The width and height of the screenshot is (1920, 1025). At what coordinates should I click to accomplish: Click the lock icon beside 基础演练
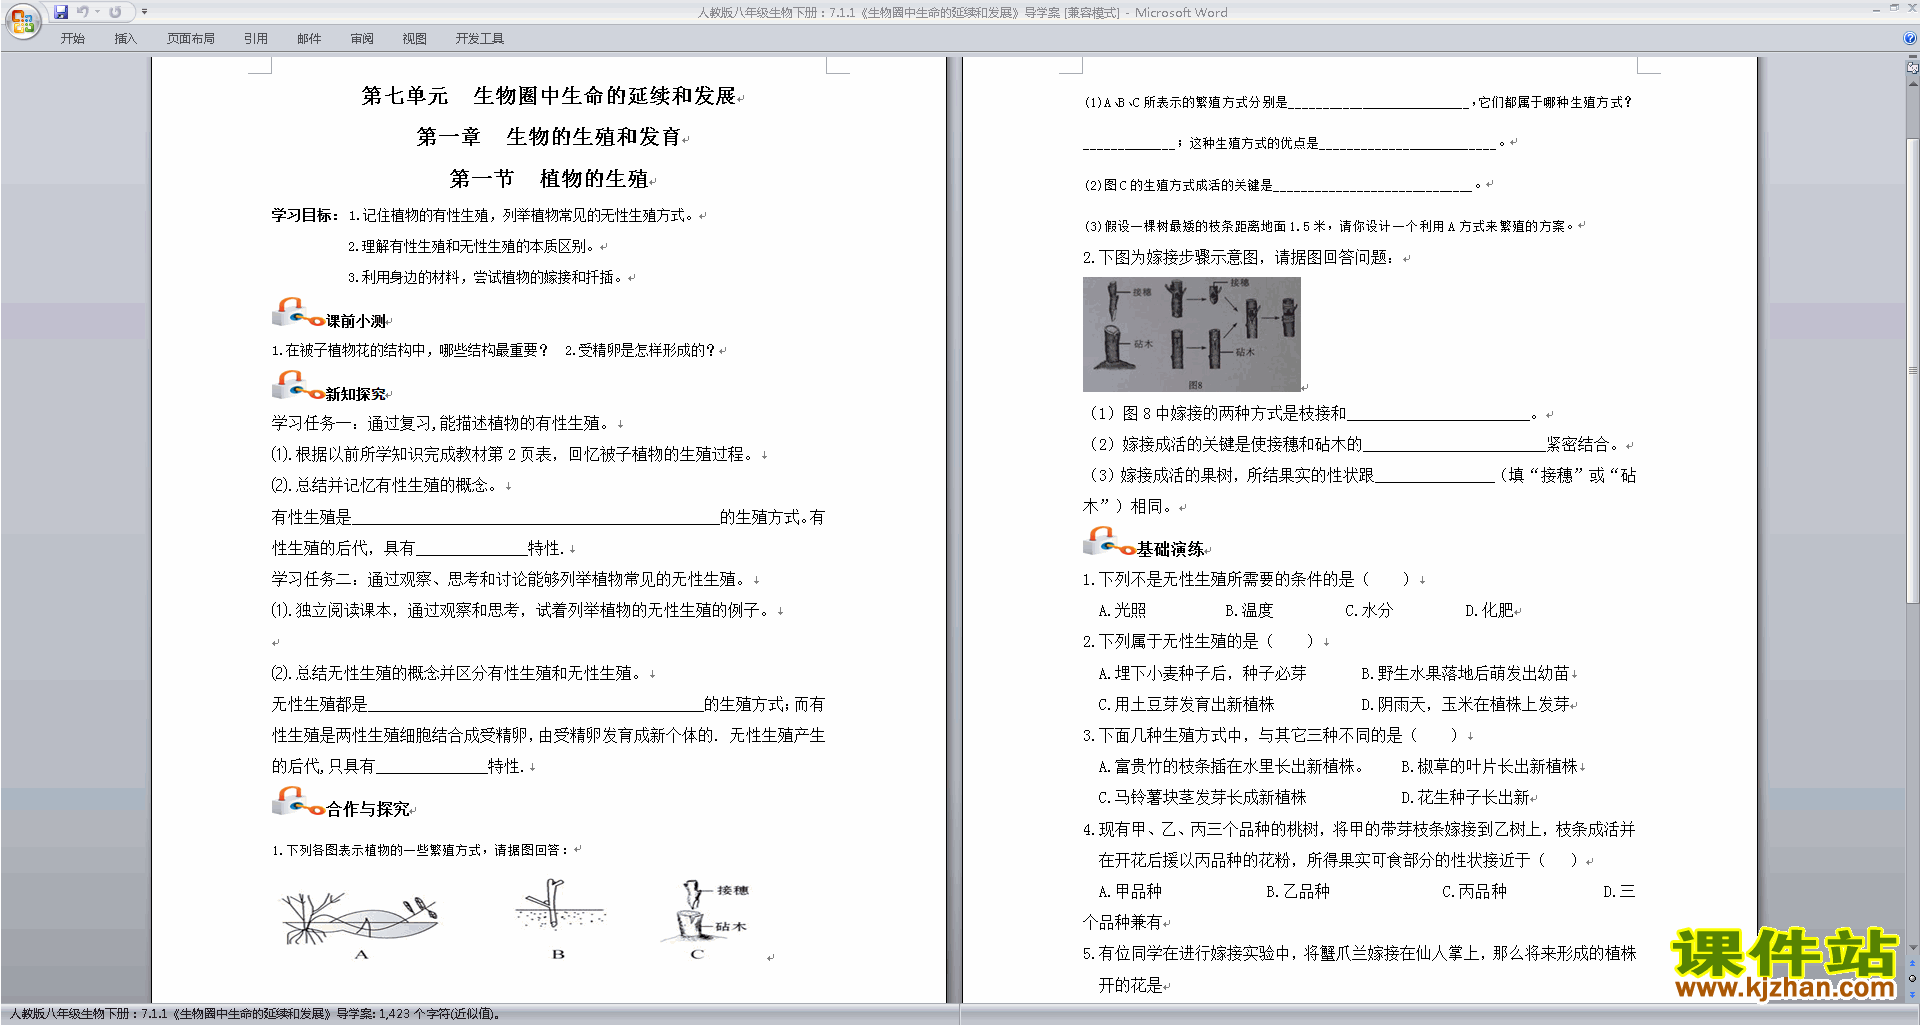point(1108,541)
